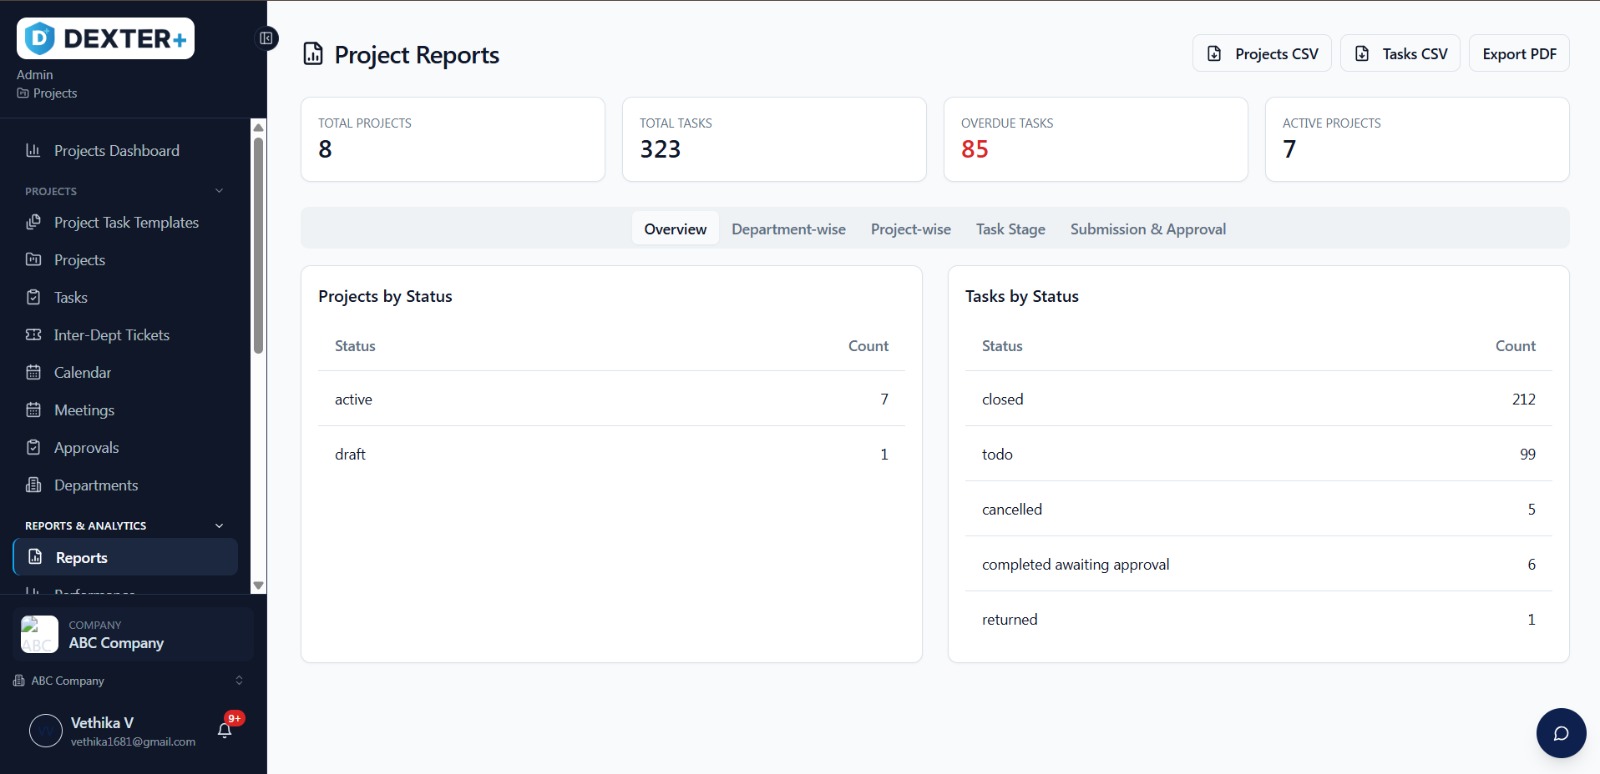Click the 'returned' task status row
Viewport: 1600px width, 774px height.
click(x=1258, y=619)
